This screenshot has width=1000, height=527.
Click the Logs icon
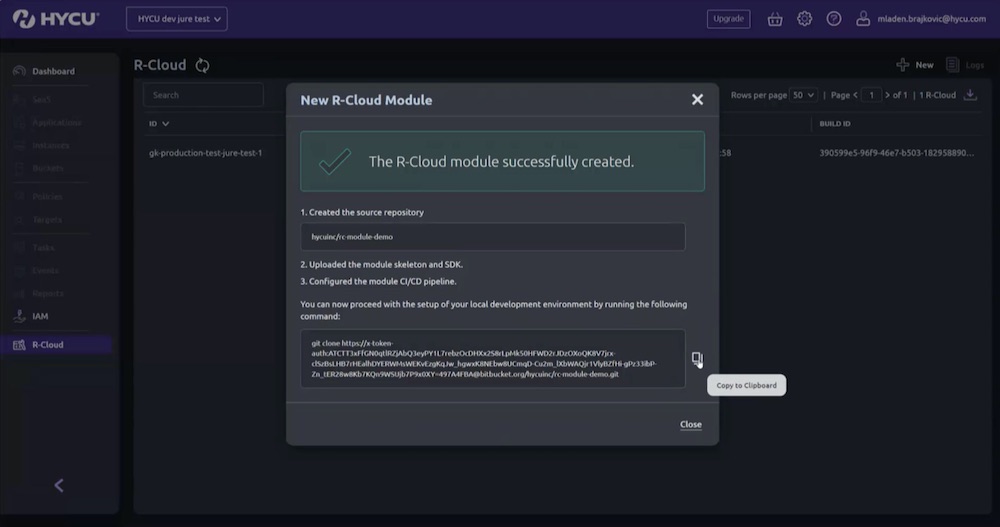coord(952,64)
